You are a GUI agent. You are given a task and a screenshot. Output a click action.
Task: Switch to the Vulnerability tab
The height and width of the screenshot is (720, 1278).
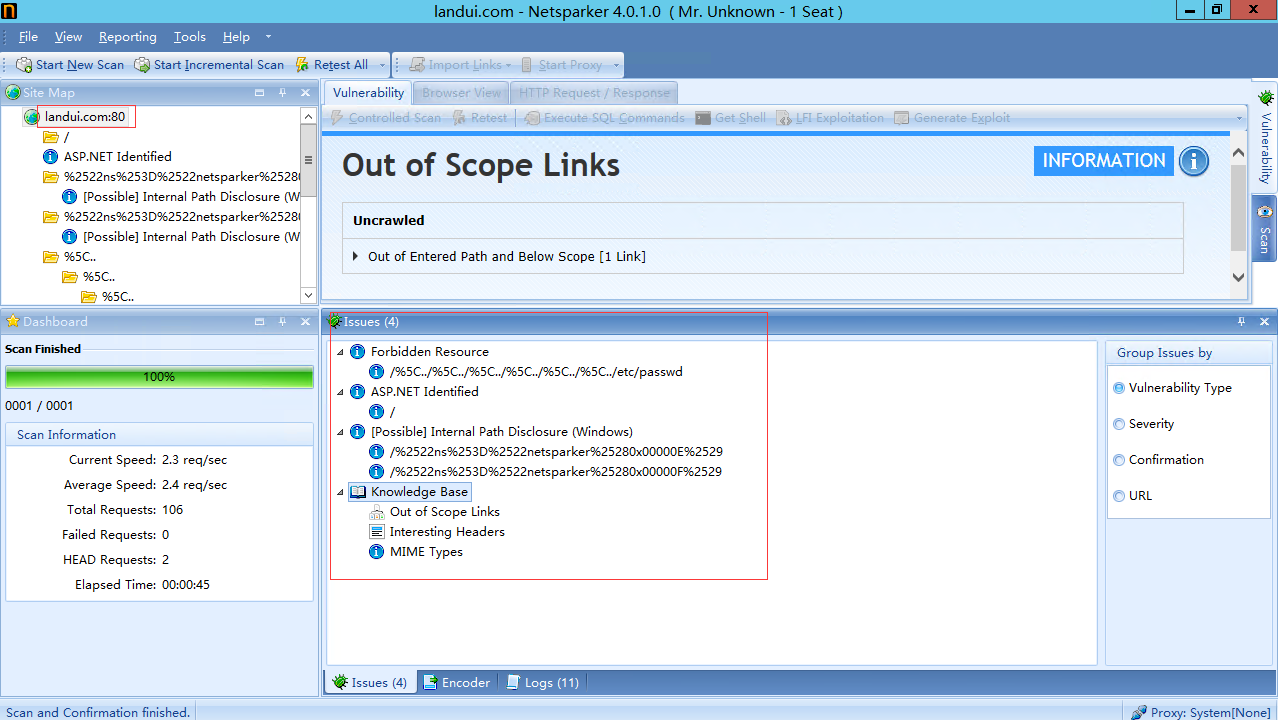pyautogui.click(x=368, y=93)
